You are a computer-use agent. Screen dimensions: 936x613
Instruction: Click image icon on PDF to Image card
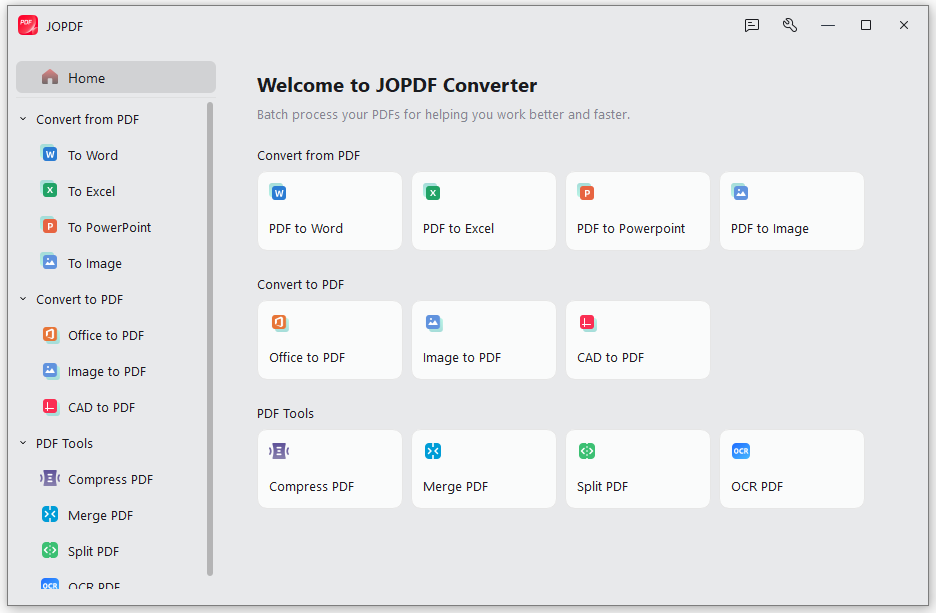click(740, 192)
